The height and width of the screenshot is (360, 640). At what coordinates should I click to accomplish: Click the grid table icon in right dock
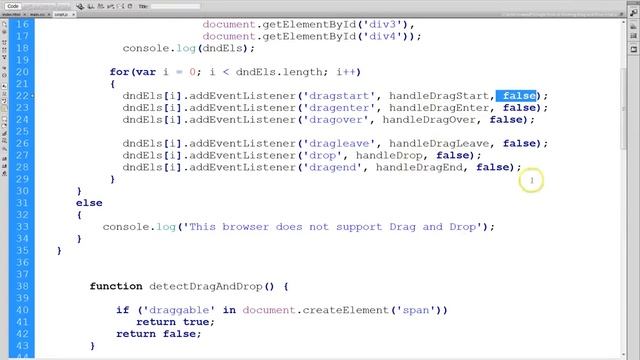633,36
